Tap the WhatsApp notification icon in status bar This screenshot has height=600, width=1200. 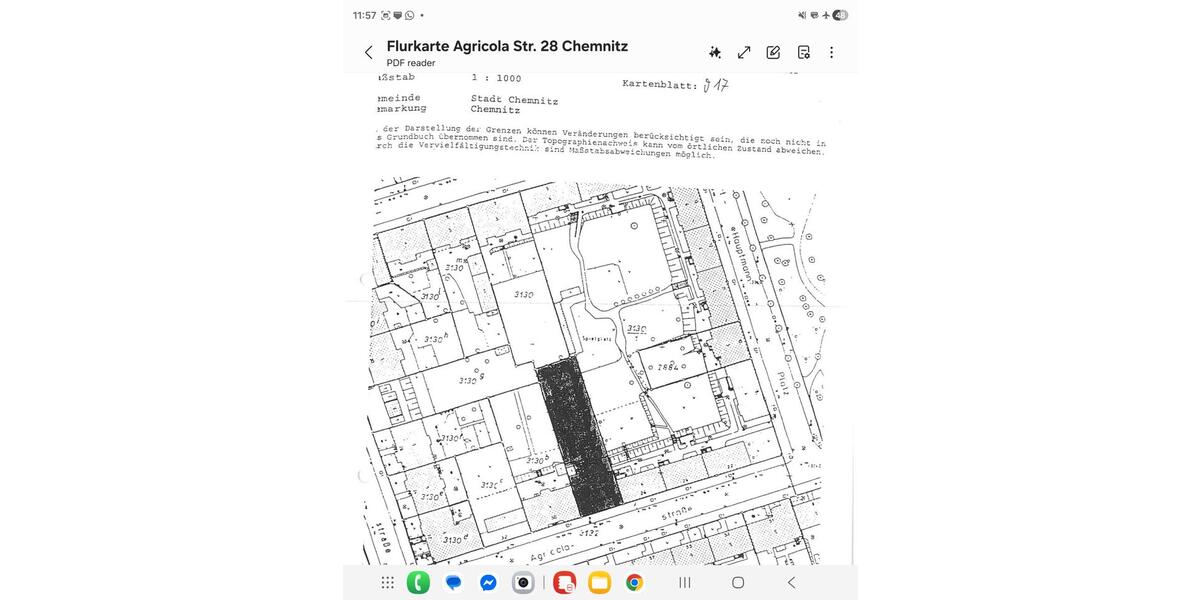(x=410, y=15)
